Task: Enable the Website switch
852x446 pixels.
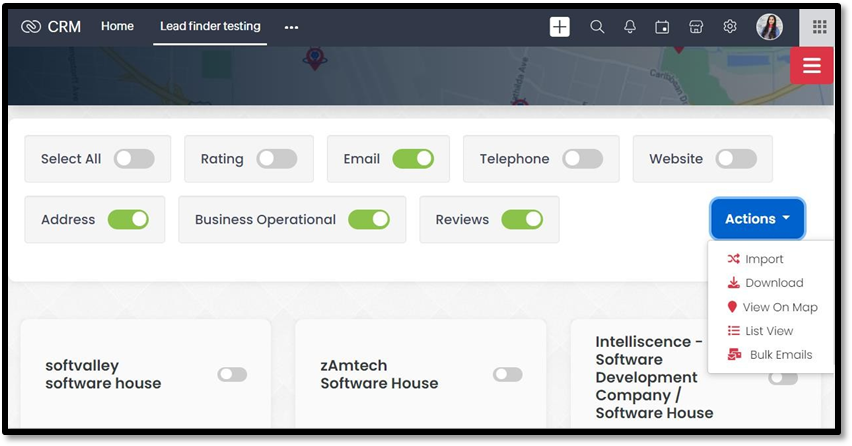Action: point(736,159)
